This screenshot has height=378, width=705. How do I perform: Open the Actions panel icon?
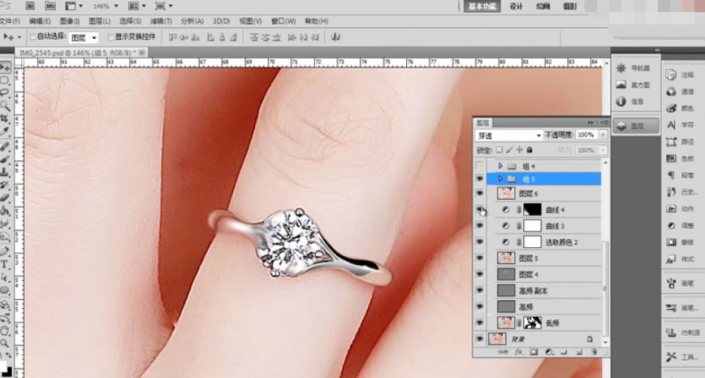pyautogui.click(x=671, y=209)
